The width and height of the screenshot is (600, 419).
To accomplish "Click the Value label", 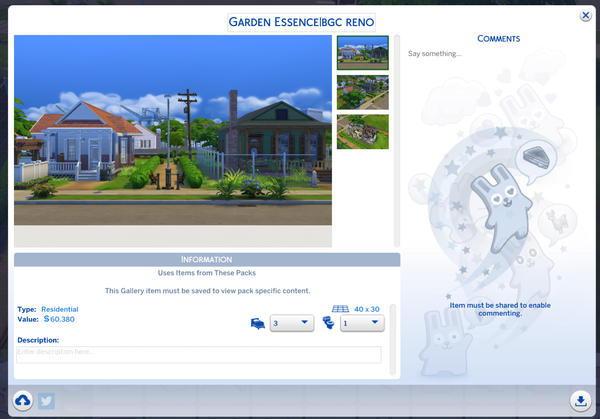I will tap(28, 319).
